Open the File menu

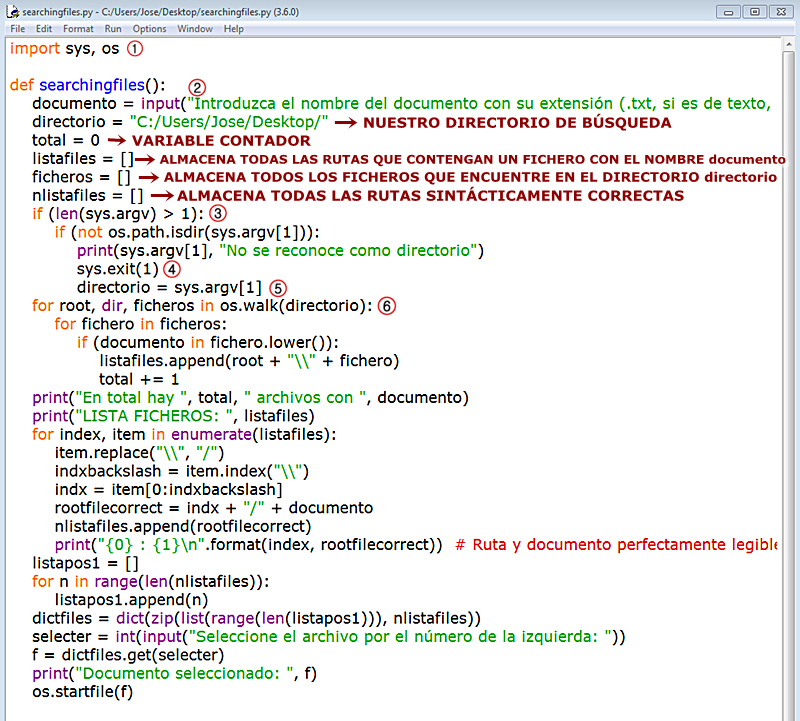(x=17, y=29)
